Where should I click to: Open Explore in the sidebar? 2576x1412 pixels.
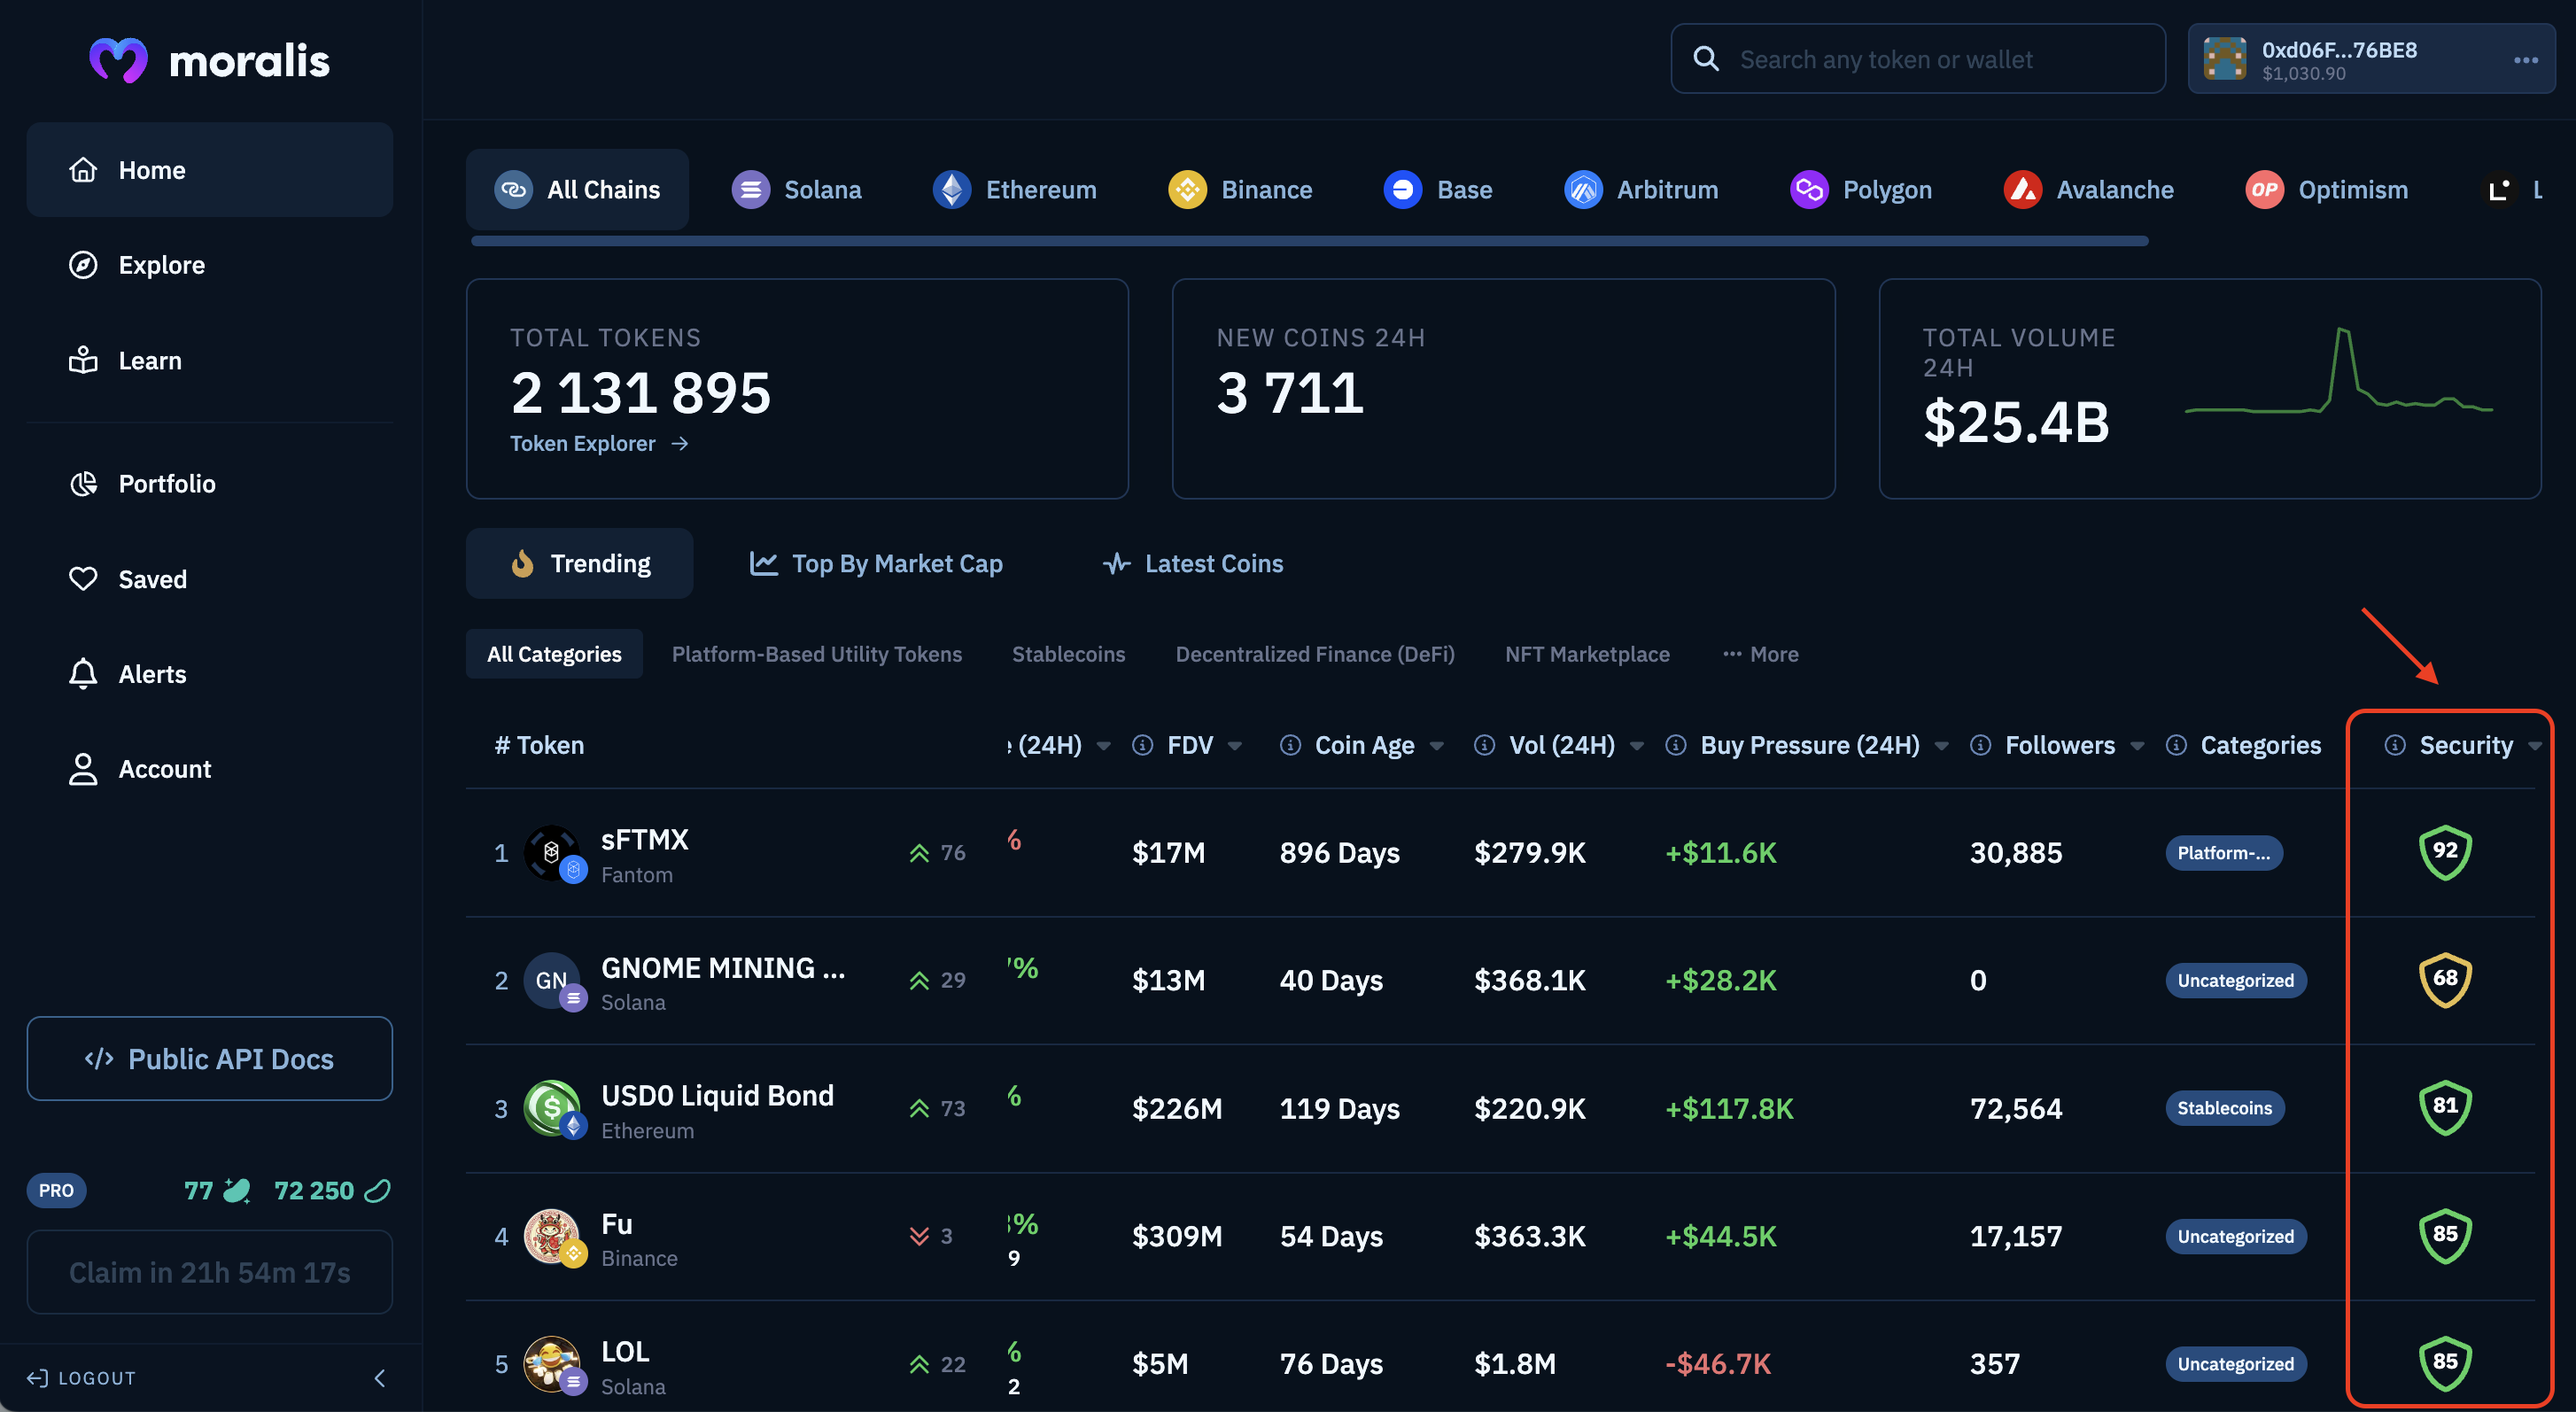209,265
